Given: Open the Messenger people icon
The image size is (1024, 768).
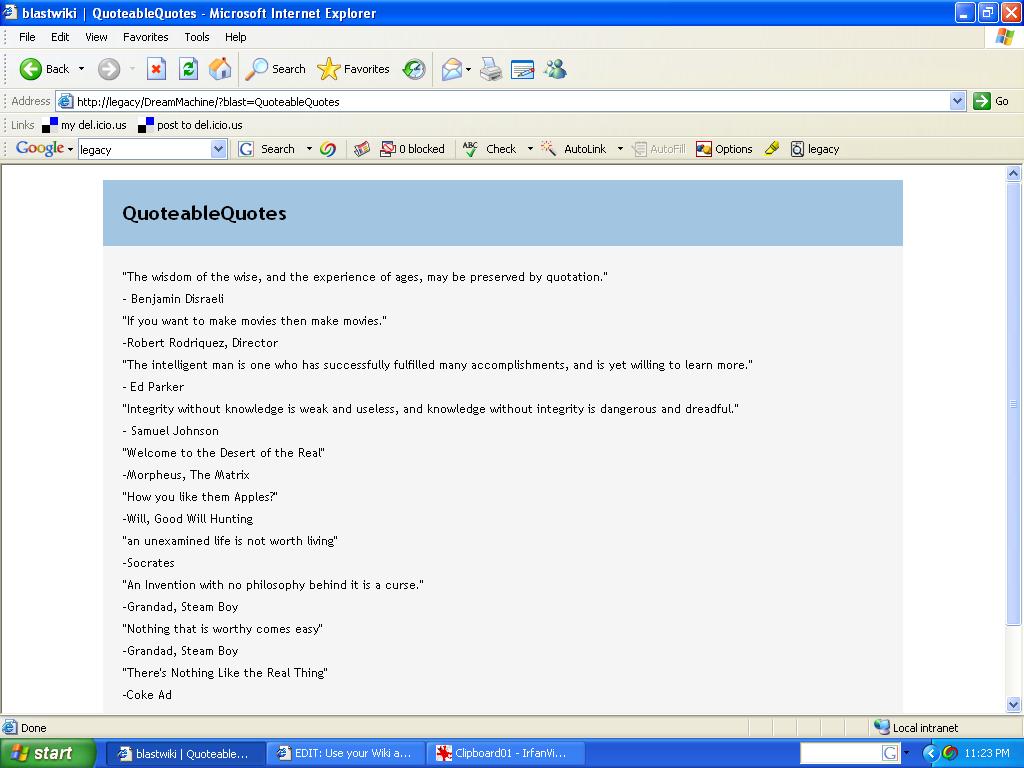Looking at the screenshot, I should (555, 69).
